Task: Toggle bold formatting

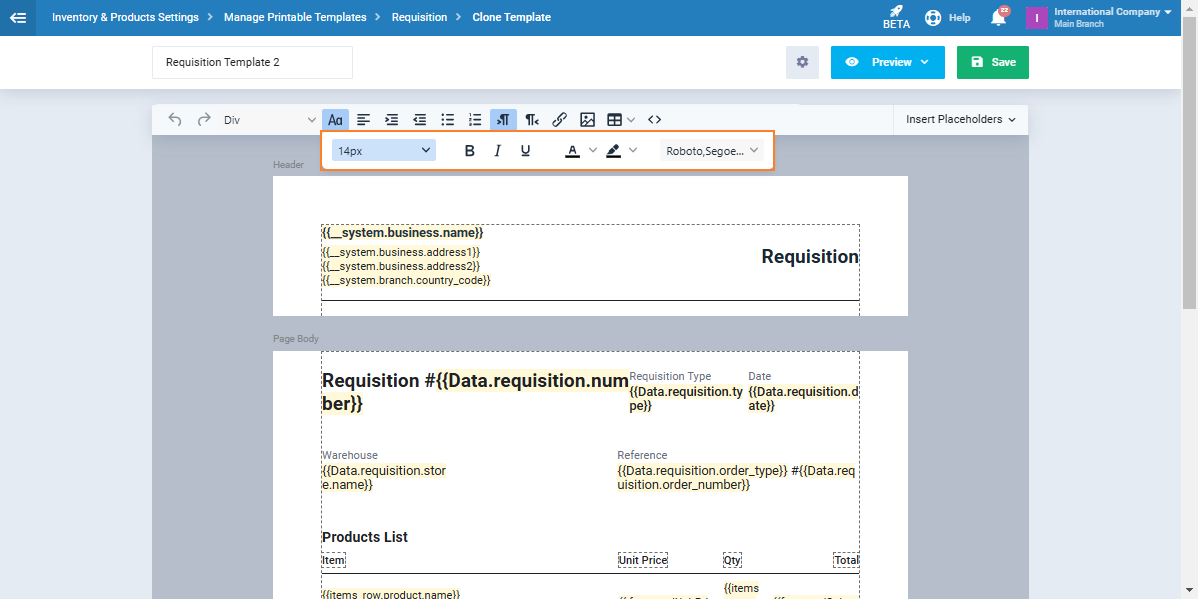Action: (x=470, y=151)
